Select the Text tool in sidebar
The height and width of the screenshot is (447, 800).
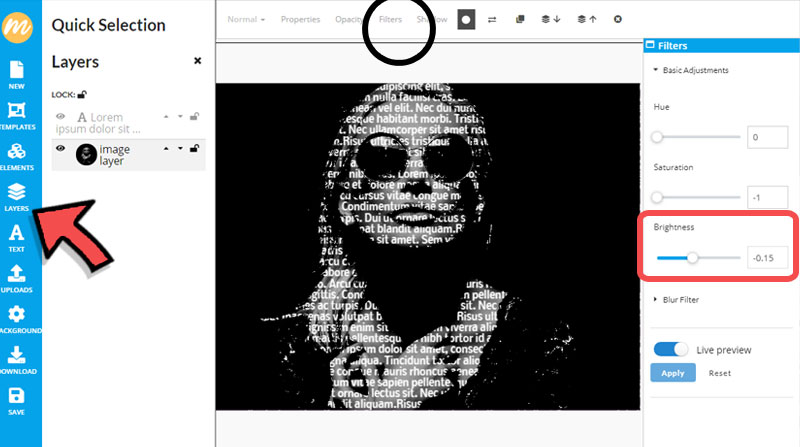tap(16, 238)
